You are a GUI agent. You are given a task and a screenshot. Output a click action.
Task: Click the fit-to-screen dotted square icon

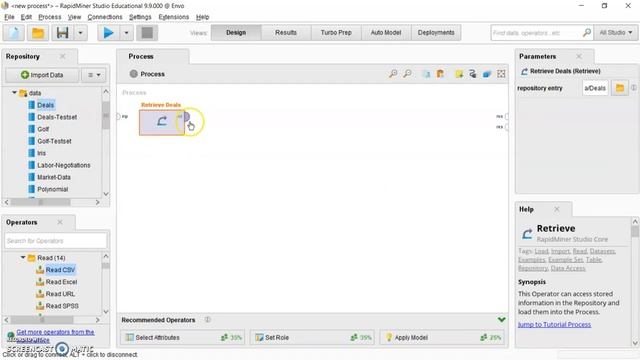(x=501, y=74)
